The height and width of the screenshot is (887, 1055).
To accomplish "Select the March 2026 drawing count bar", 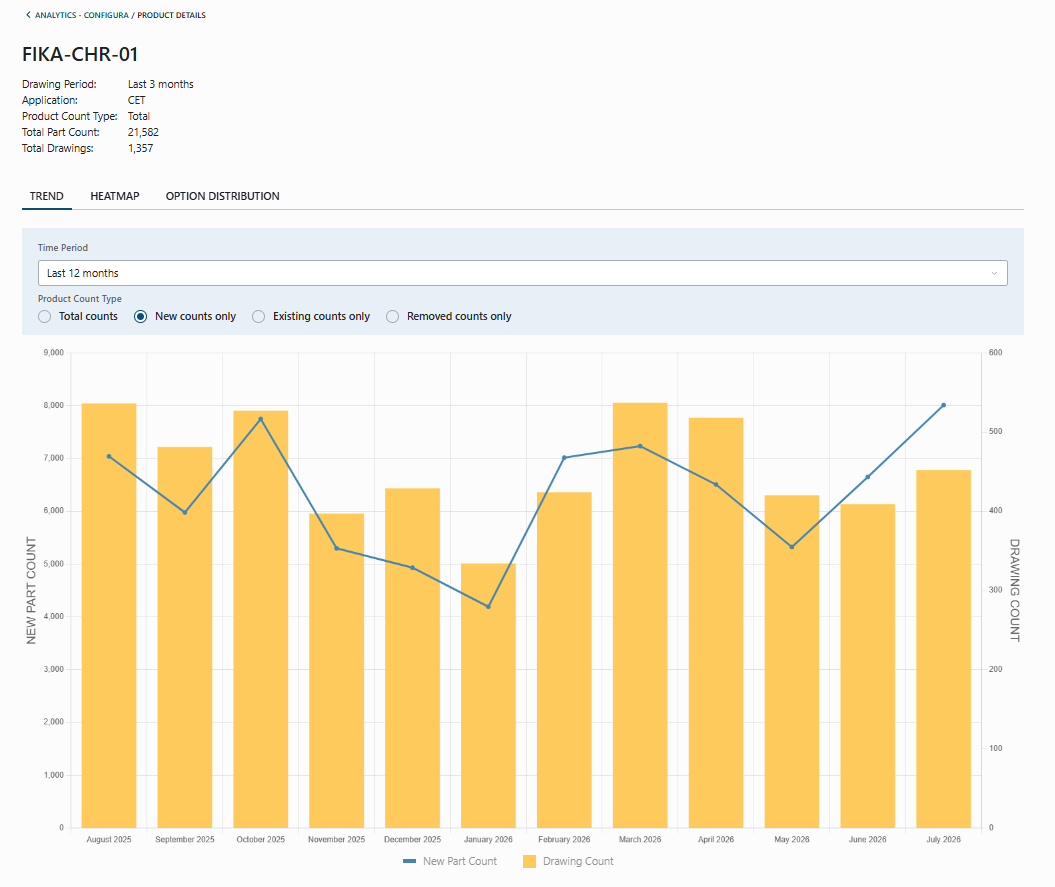I will 640,615.
